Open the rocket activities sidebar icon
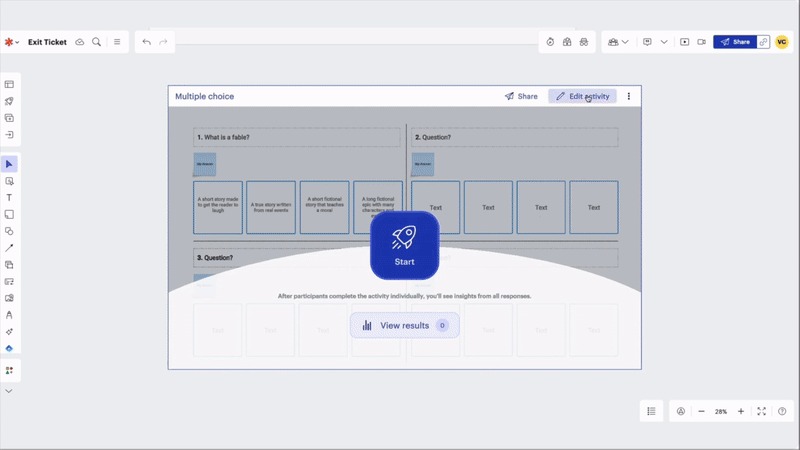The width and height of the screenshot is (800, 450). [x=9, y=101]
